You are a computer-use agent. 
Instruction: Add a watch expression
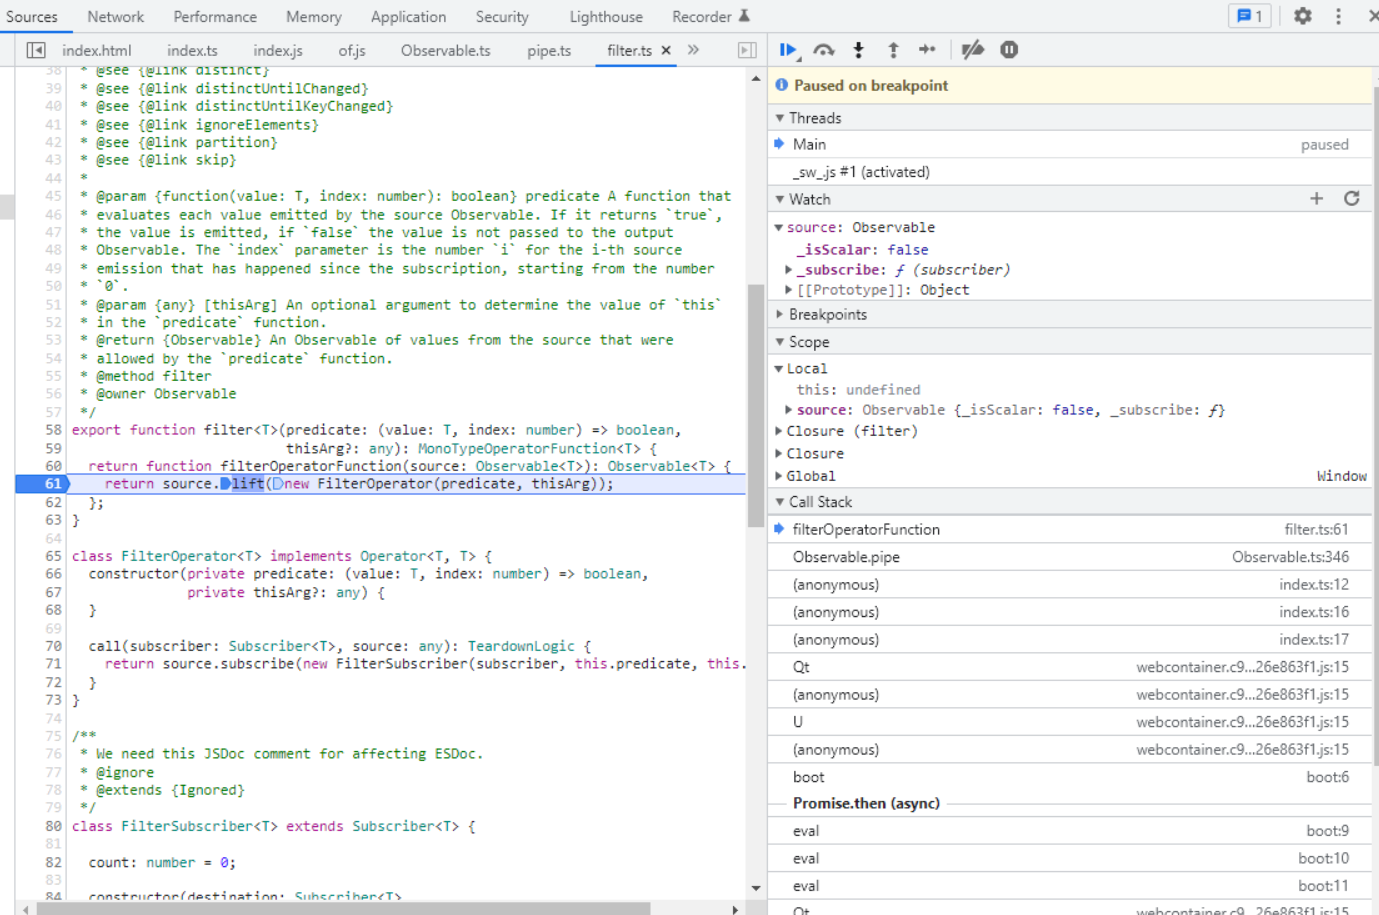tap(1316, 199)
